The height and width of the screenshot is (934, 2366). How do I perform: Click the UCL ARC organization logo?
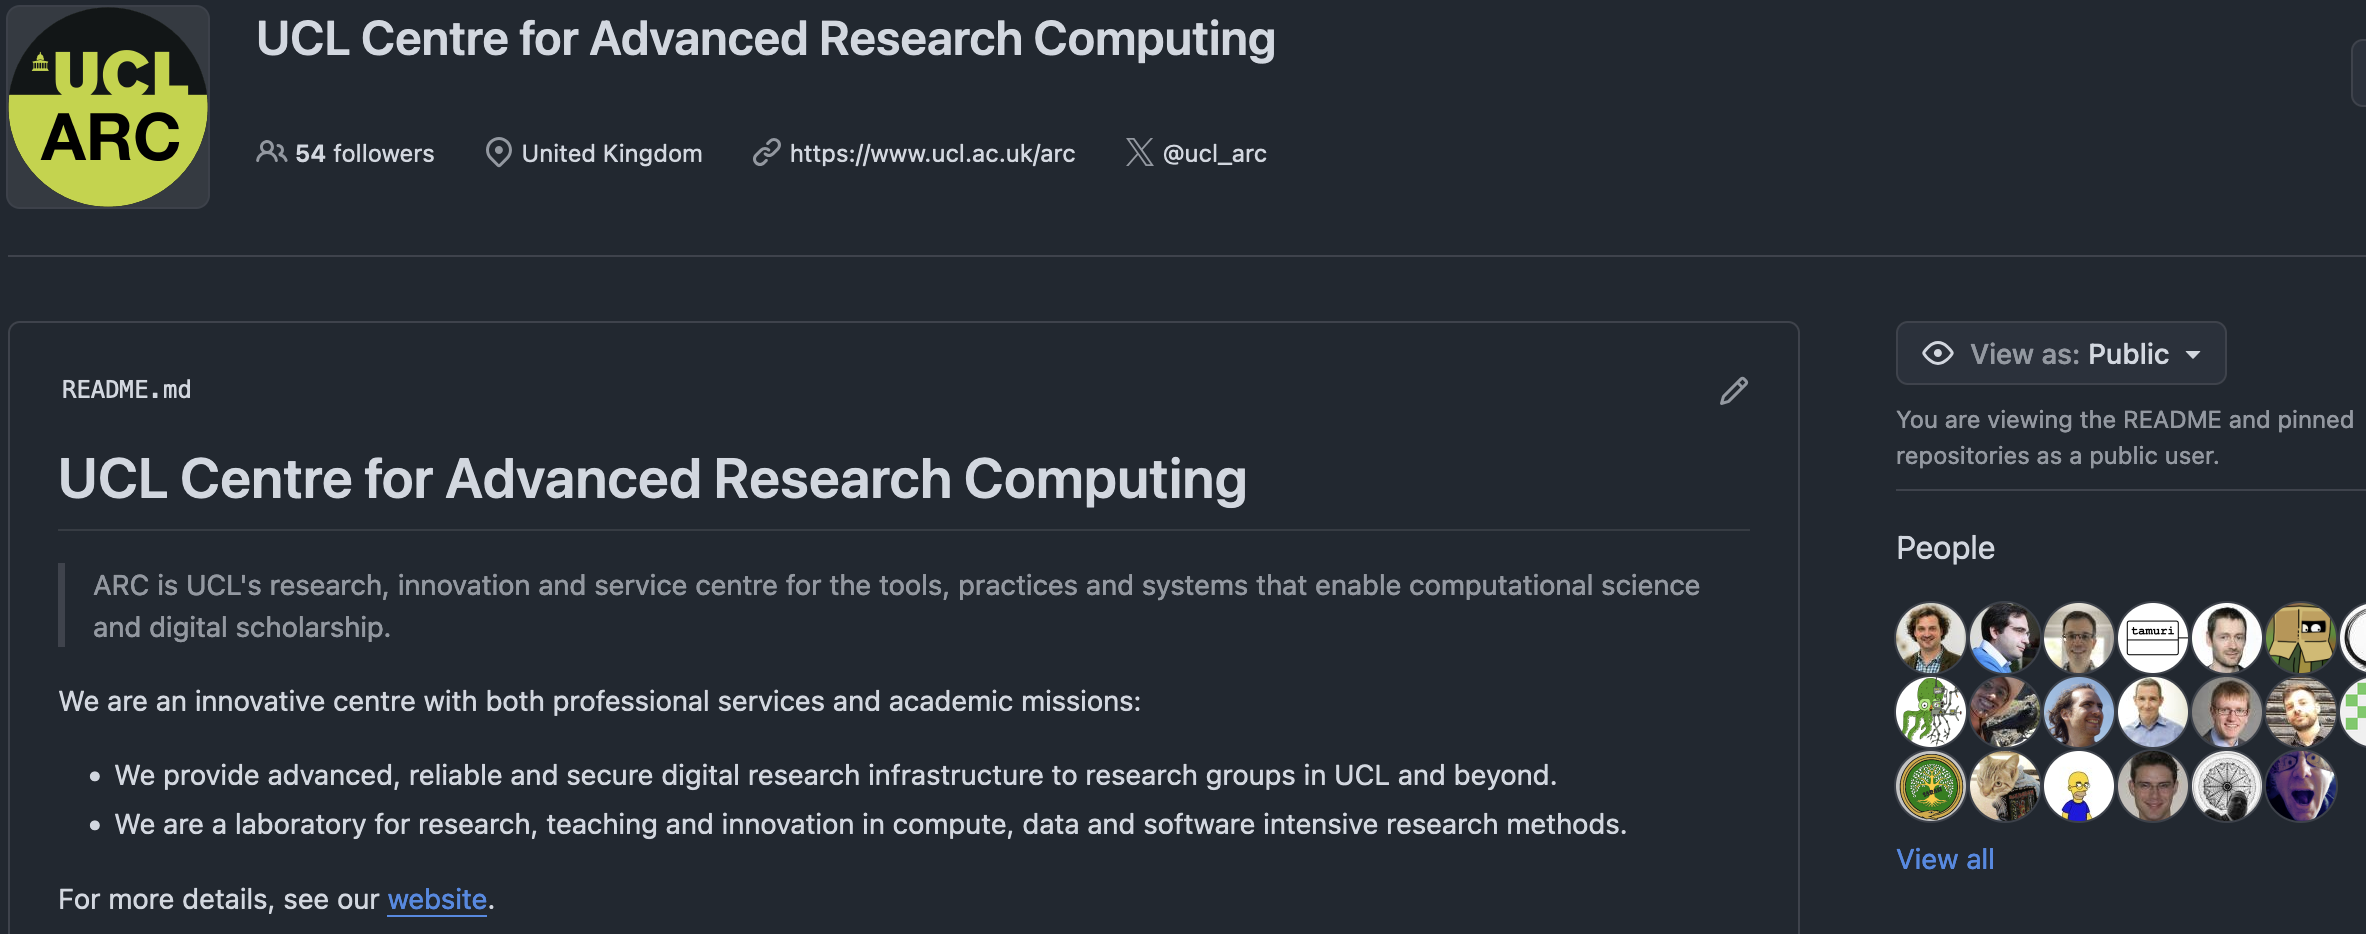[x=108, y=107]
